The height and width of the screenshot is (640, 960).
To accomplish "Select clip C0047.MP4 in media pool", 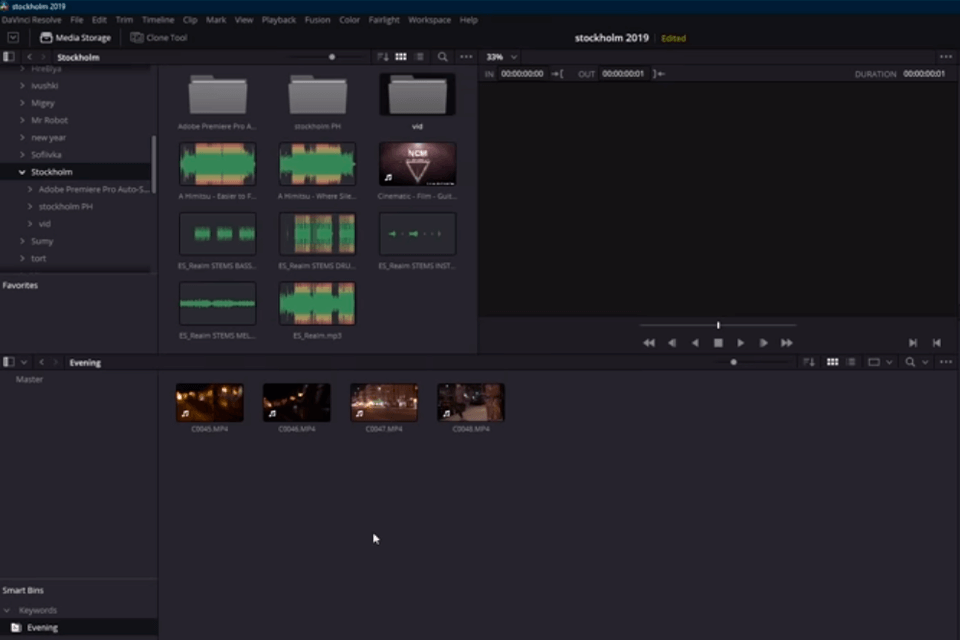I will tap(384, 403).
